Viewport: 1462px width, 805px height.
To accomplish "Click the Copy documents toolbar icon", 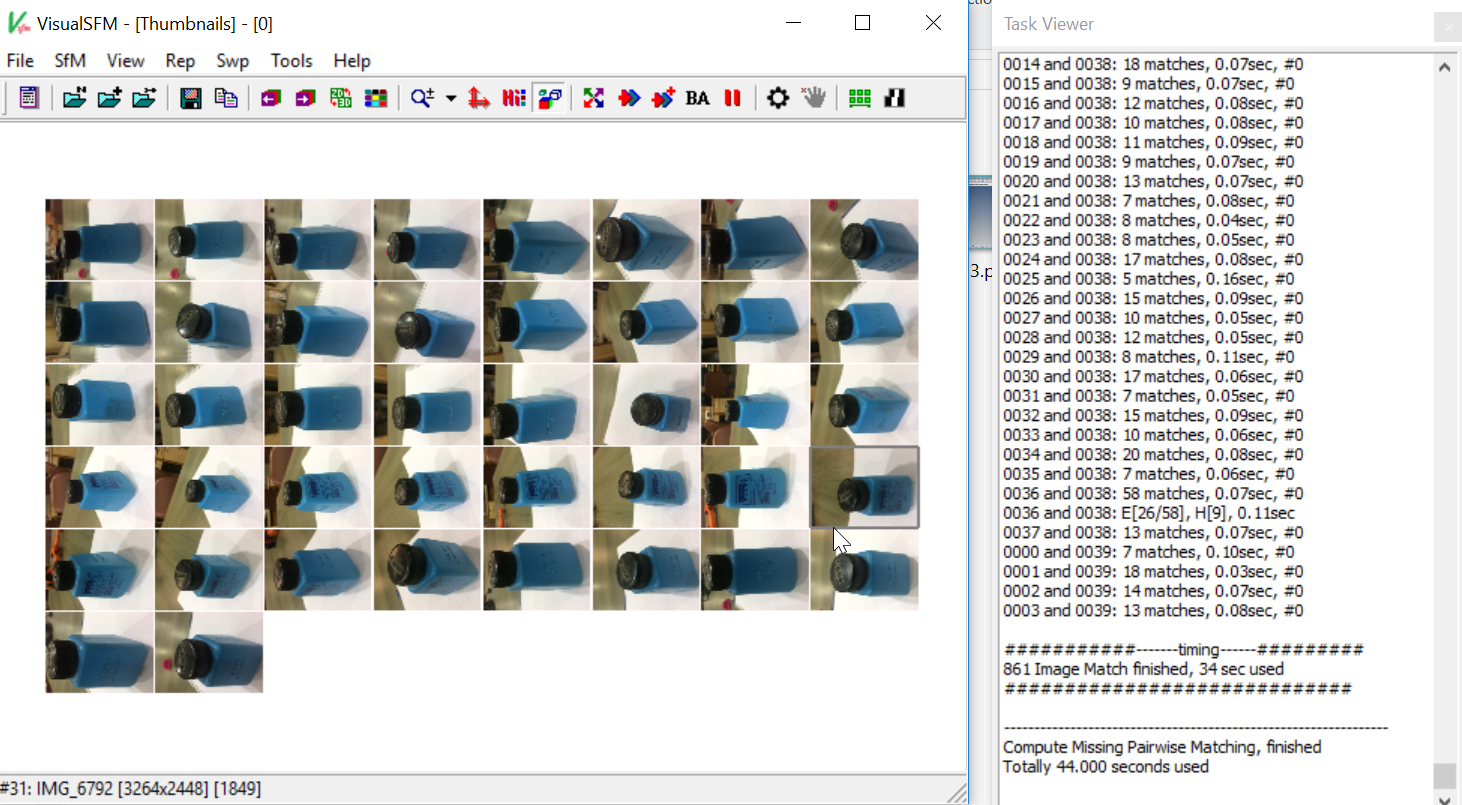I will 226,98.
